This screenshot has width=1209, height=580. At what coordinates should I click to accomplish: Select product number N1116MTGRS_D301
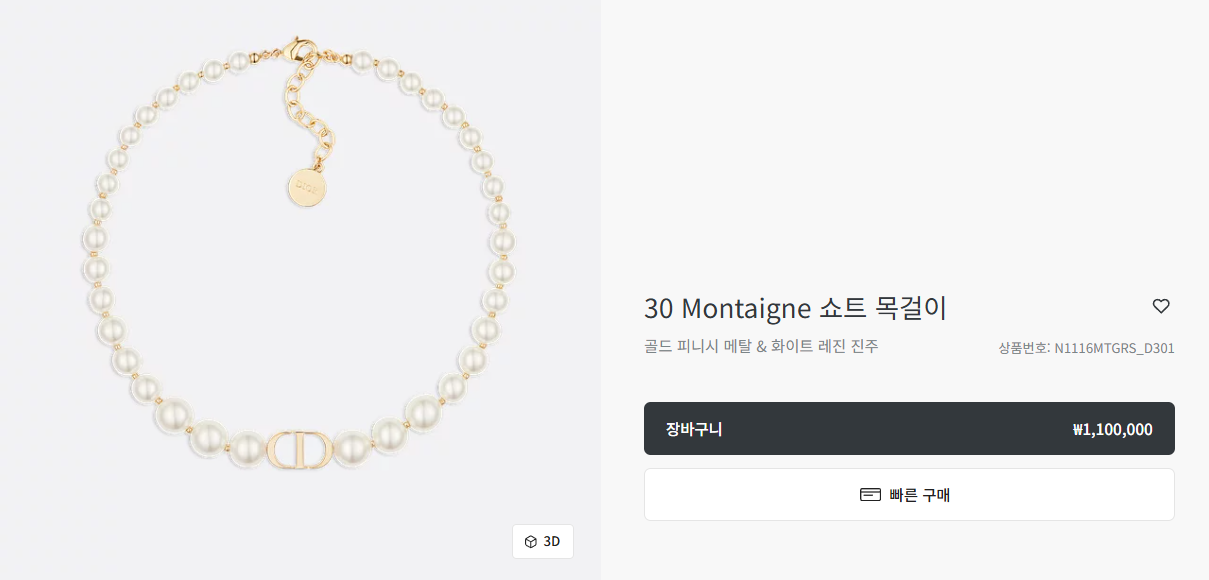(1114, 349)
